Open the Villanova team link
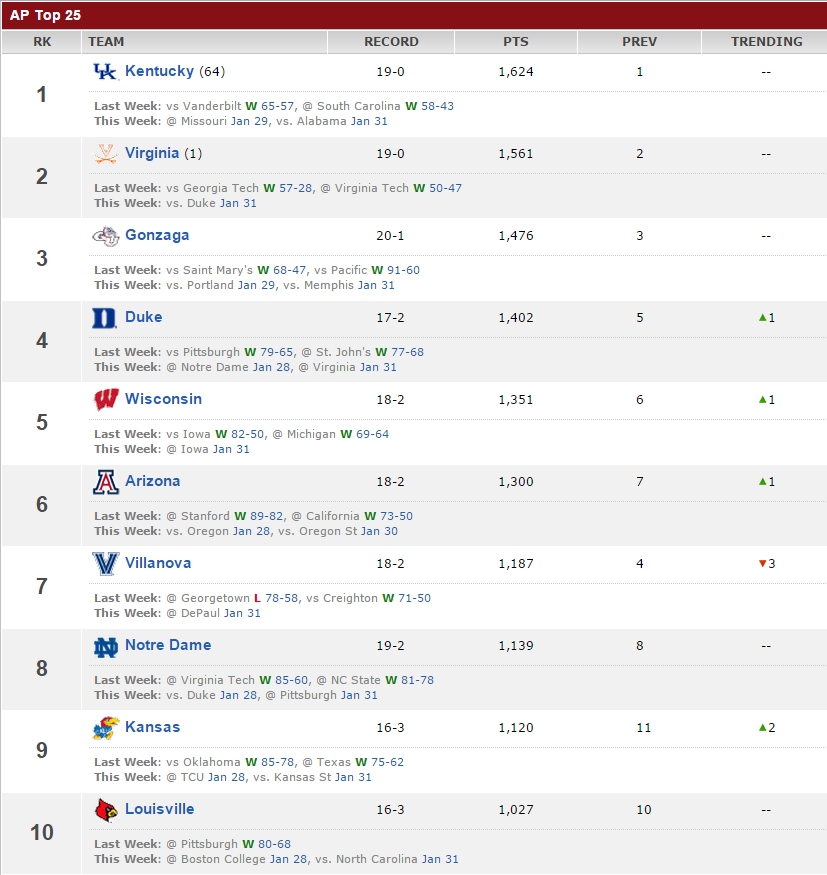827x875 pixels. pos(158,562)
